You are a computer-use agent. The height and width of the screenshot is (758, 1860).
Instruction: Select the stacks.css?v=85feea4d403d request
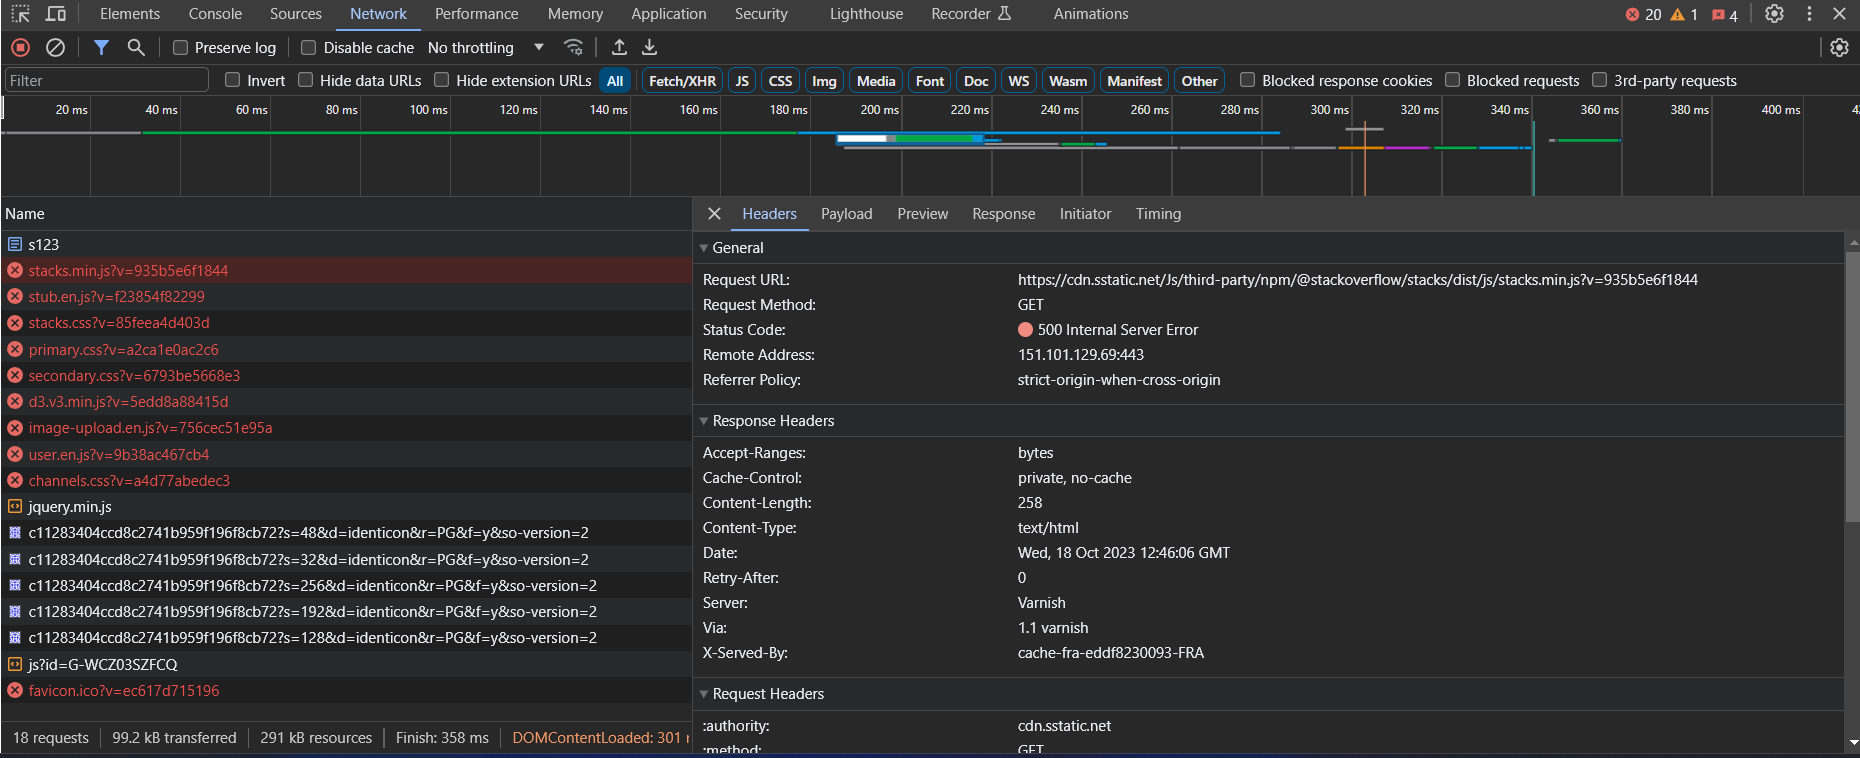(346, 323)
